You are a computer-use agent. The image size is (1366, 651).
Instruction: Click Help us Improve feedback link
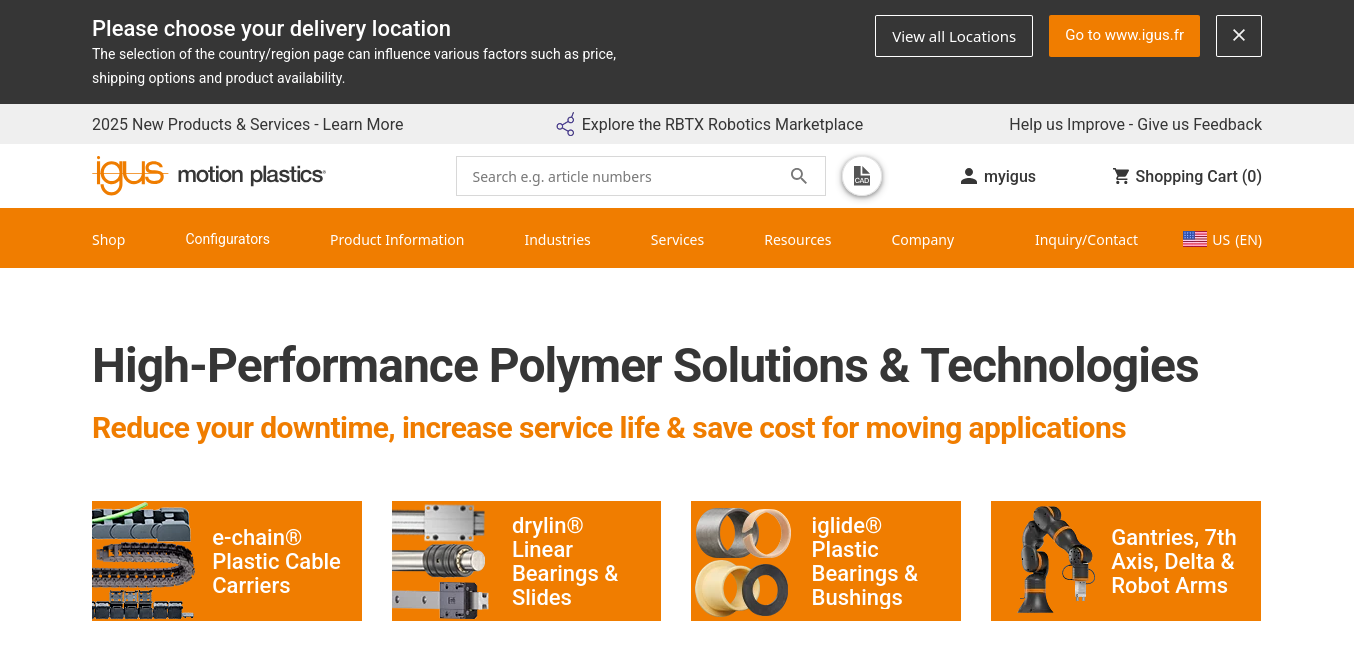coord(1135,125)
